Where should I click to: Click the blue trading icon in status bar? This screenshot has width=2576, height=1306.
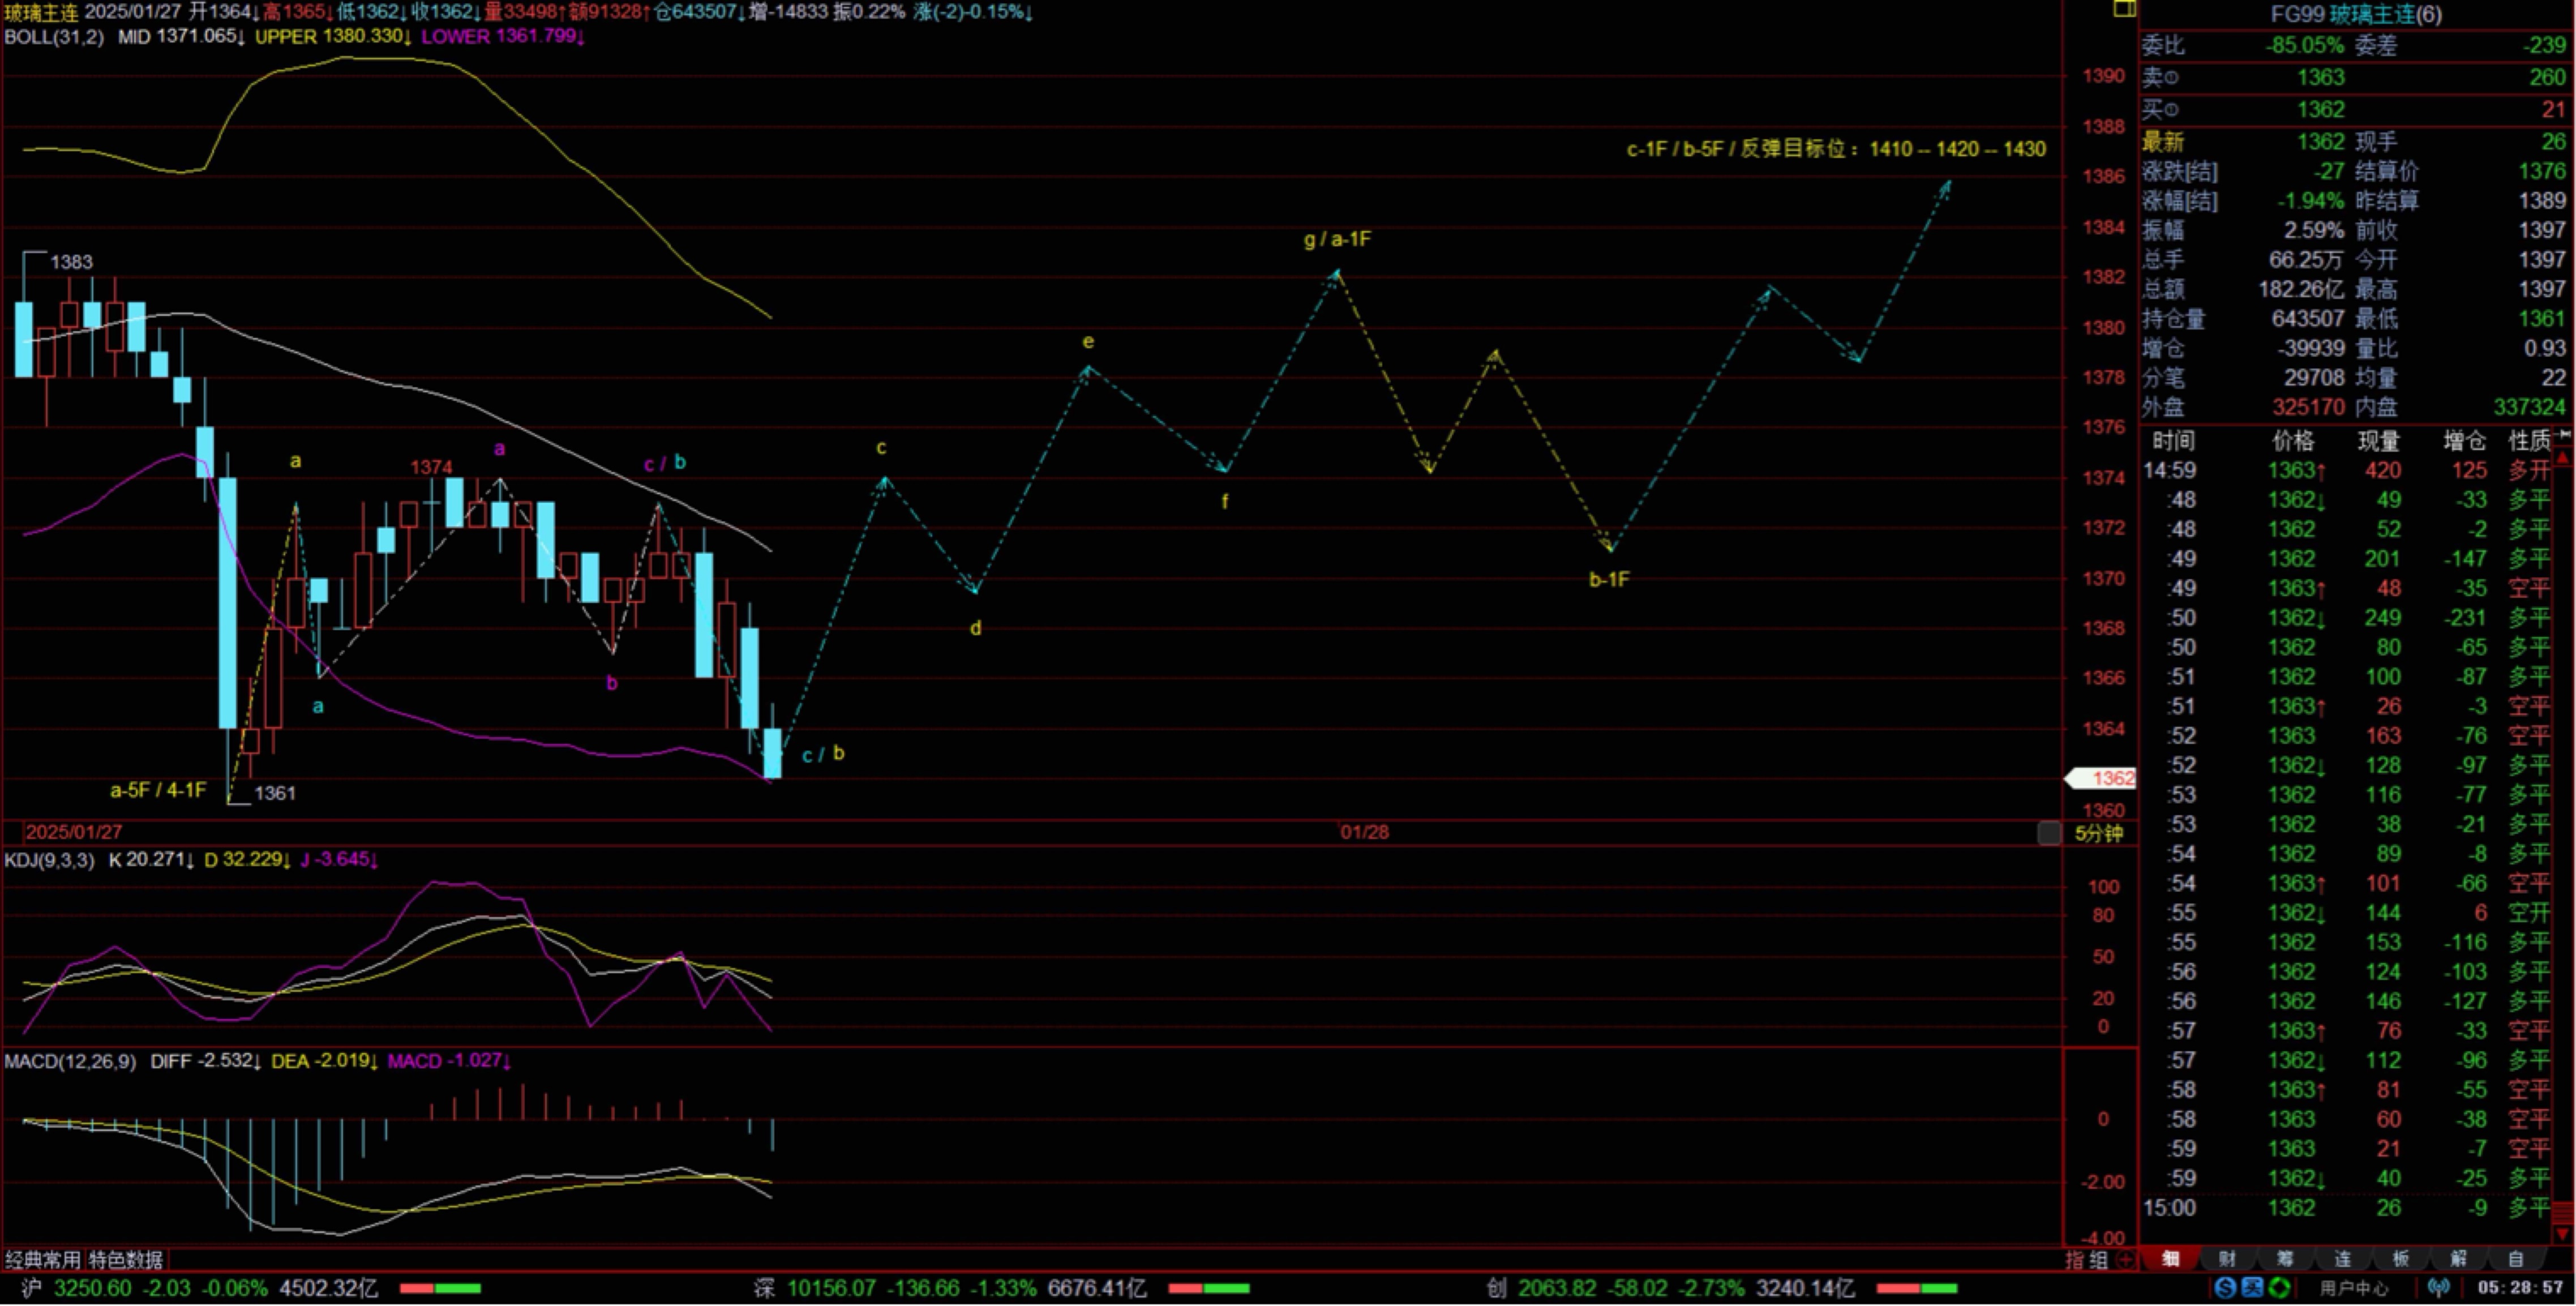tap(2252, 1288)
